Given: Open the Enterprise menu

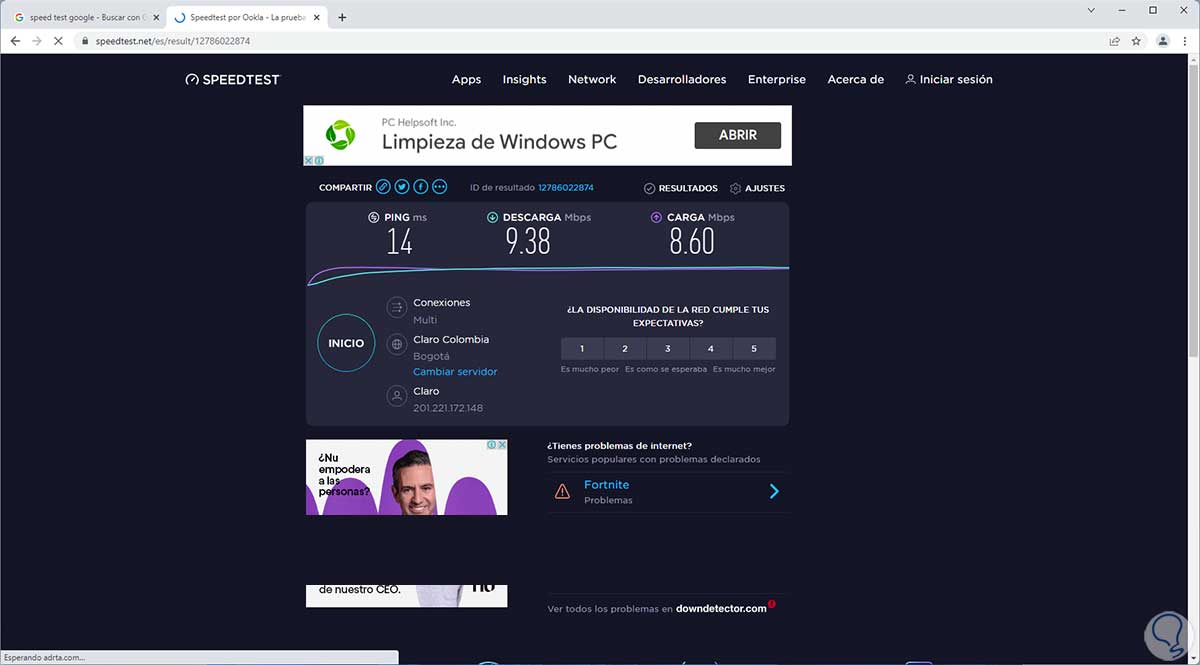Looking at the screenshot, I should (777, 79).
